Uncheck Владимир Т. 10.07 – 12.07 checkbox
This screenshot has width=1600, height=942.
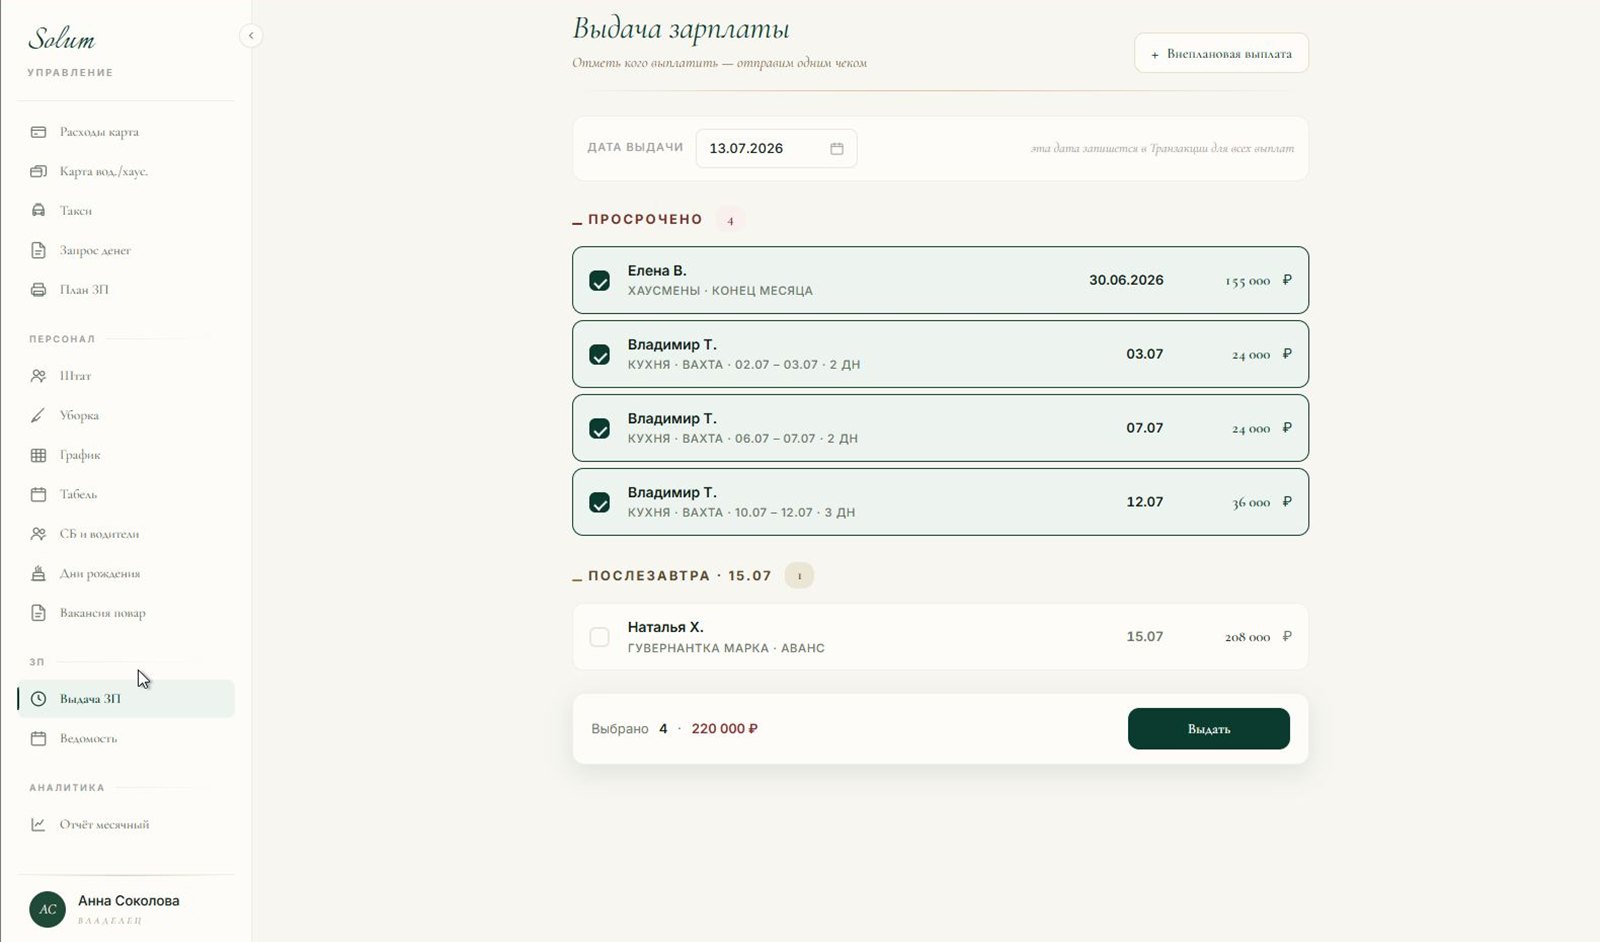599,503
